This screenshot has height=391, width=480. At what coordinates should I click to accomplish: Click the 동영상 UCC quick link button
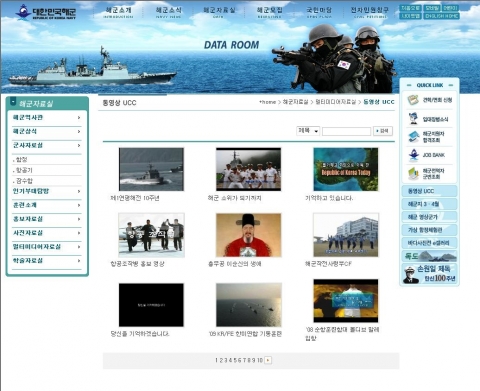429,191
